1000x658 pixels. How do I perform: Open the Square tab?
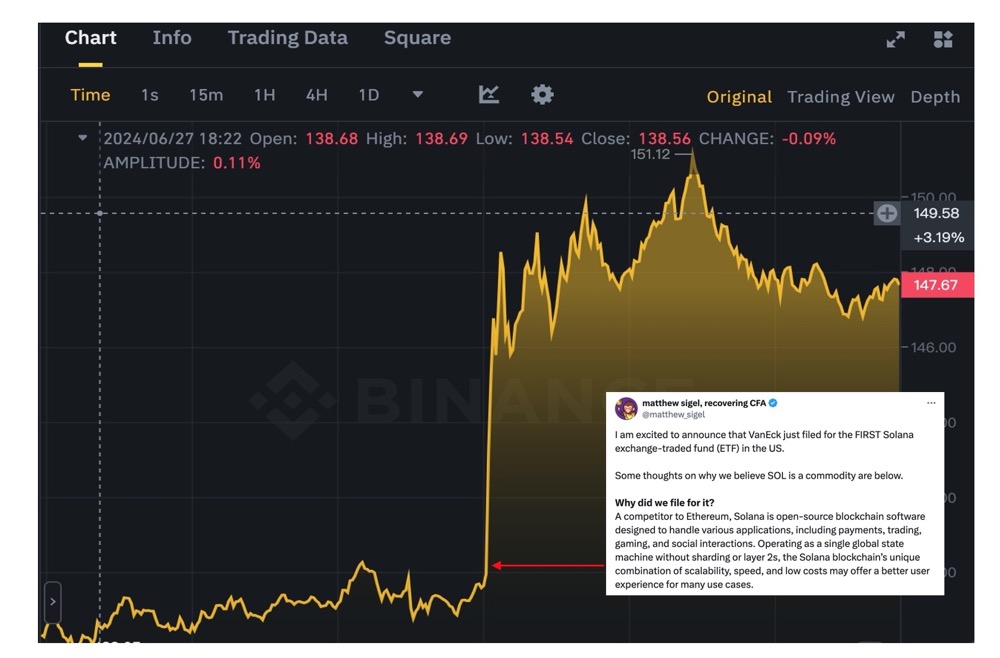click(x=417, y=38)
